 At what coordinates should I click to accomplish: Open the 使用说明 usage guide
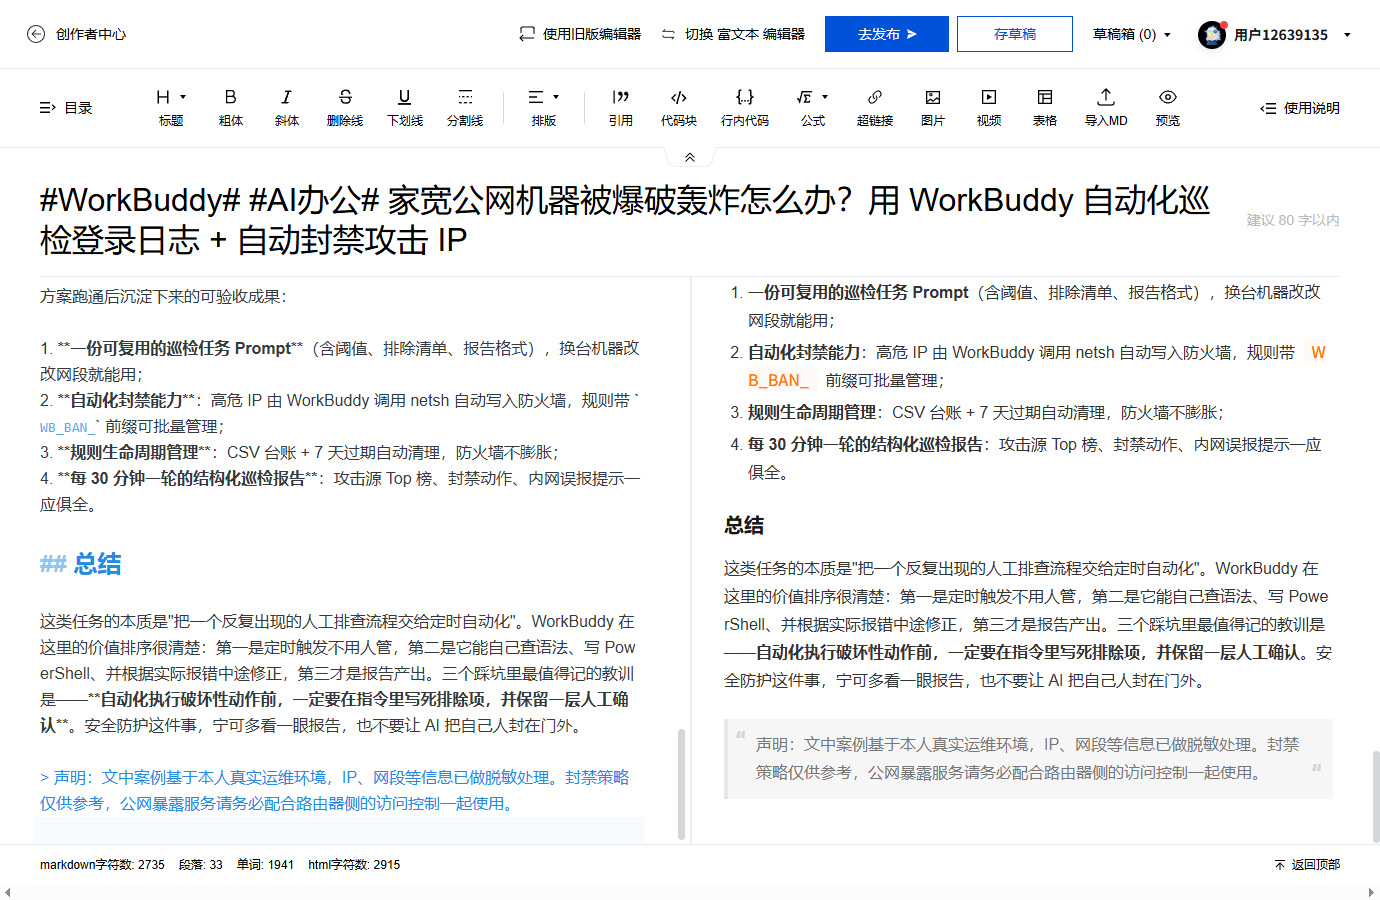[x=1300, y=108]
